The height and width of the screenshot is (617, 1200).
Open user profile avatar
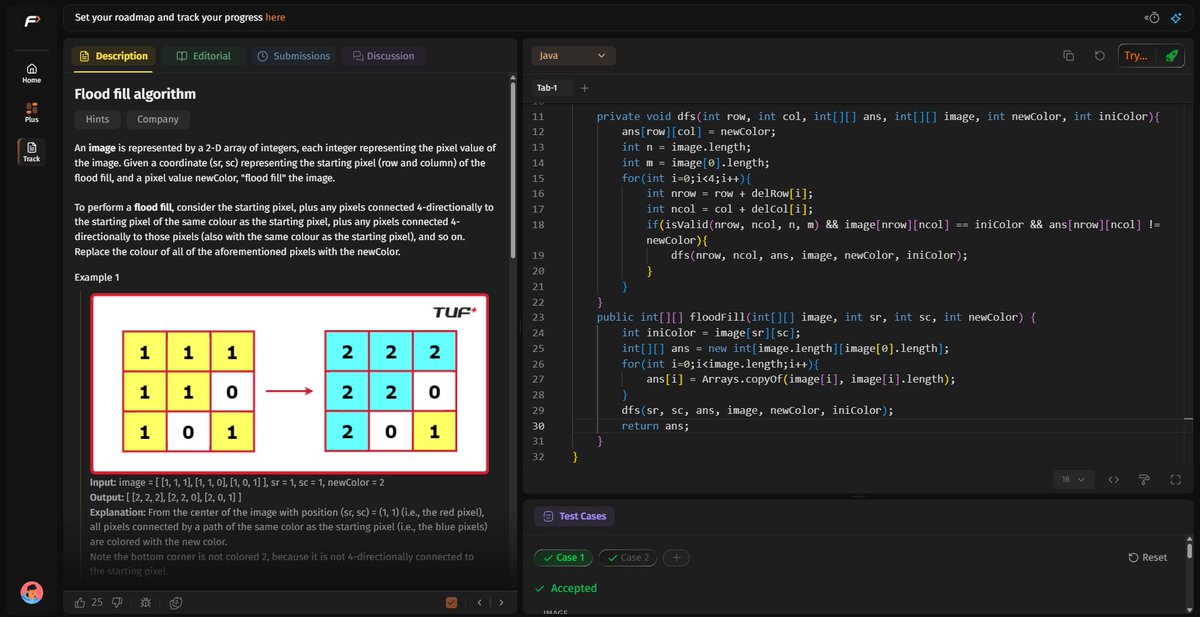[x=32, y=593]
